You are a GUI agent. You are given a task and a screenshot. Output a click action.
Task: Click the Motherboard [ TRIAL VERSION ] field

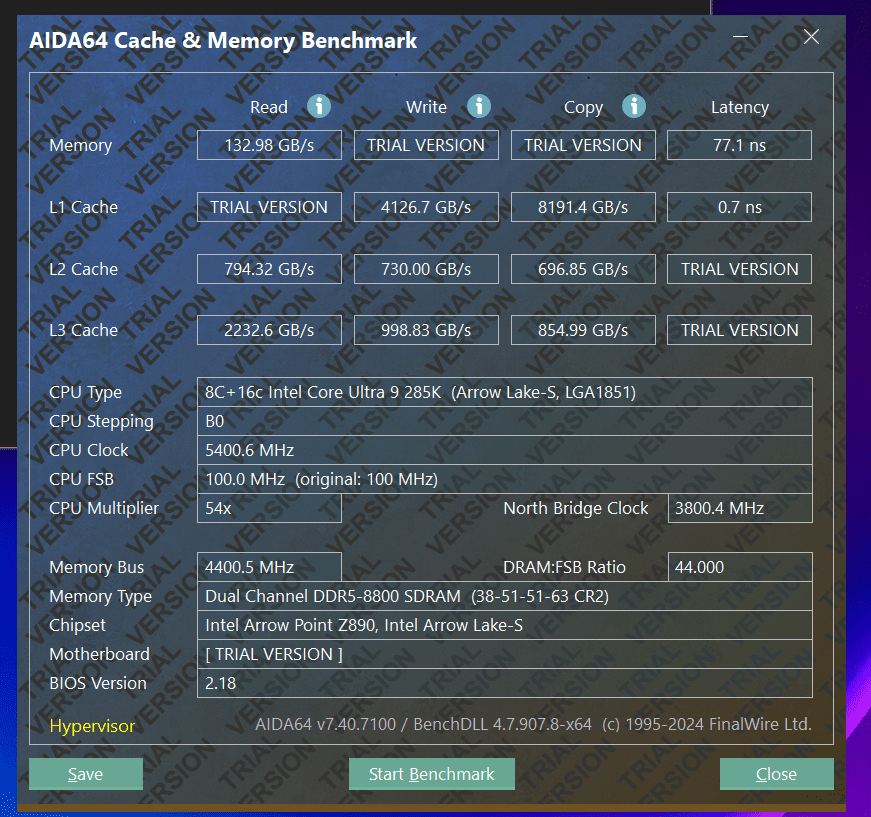pos(504,654)
